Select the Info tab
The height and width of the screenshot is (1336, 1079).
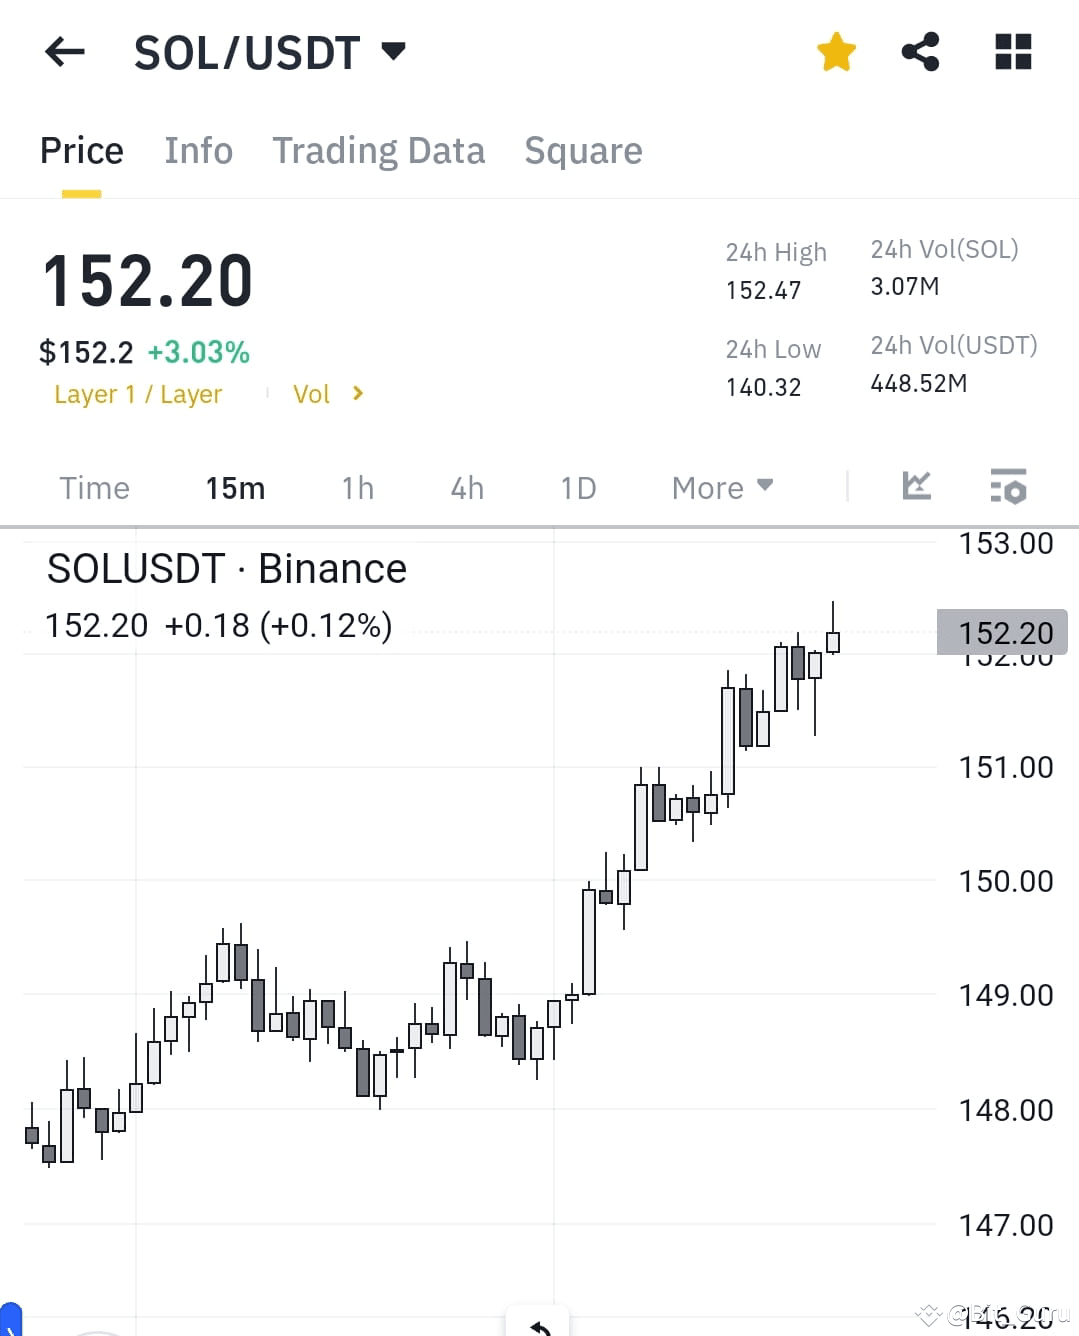point(197,151)
